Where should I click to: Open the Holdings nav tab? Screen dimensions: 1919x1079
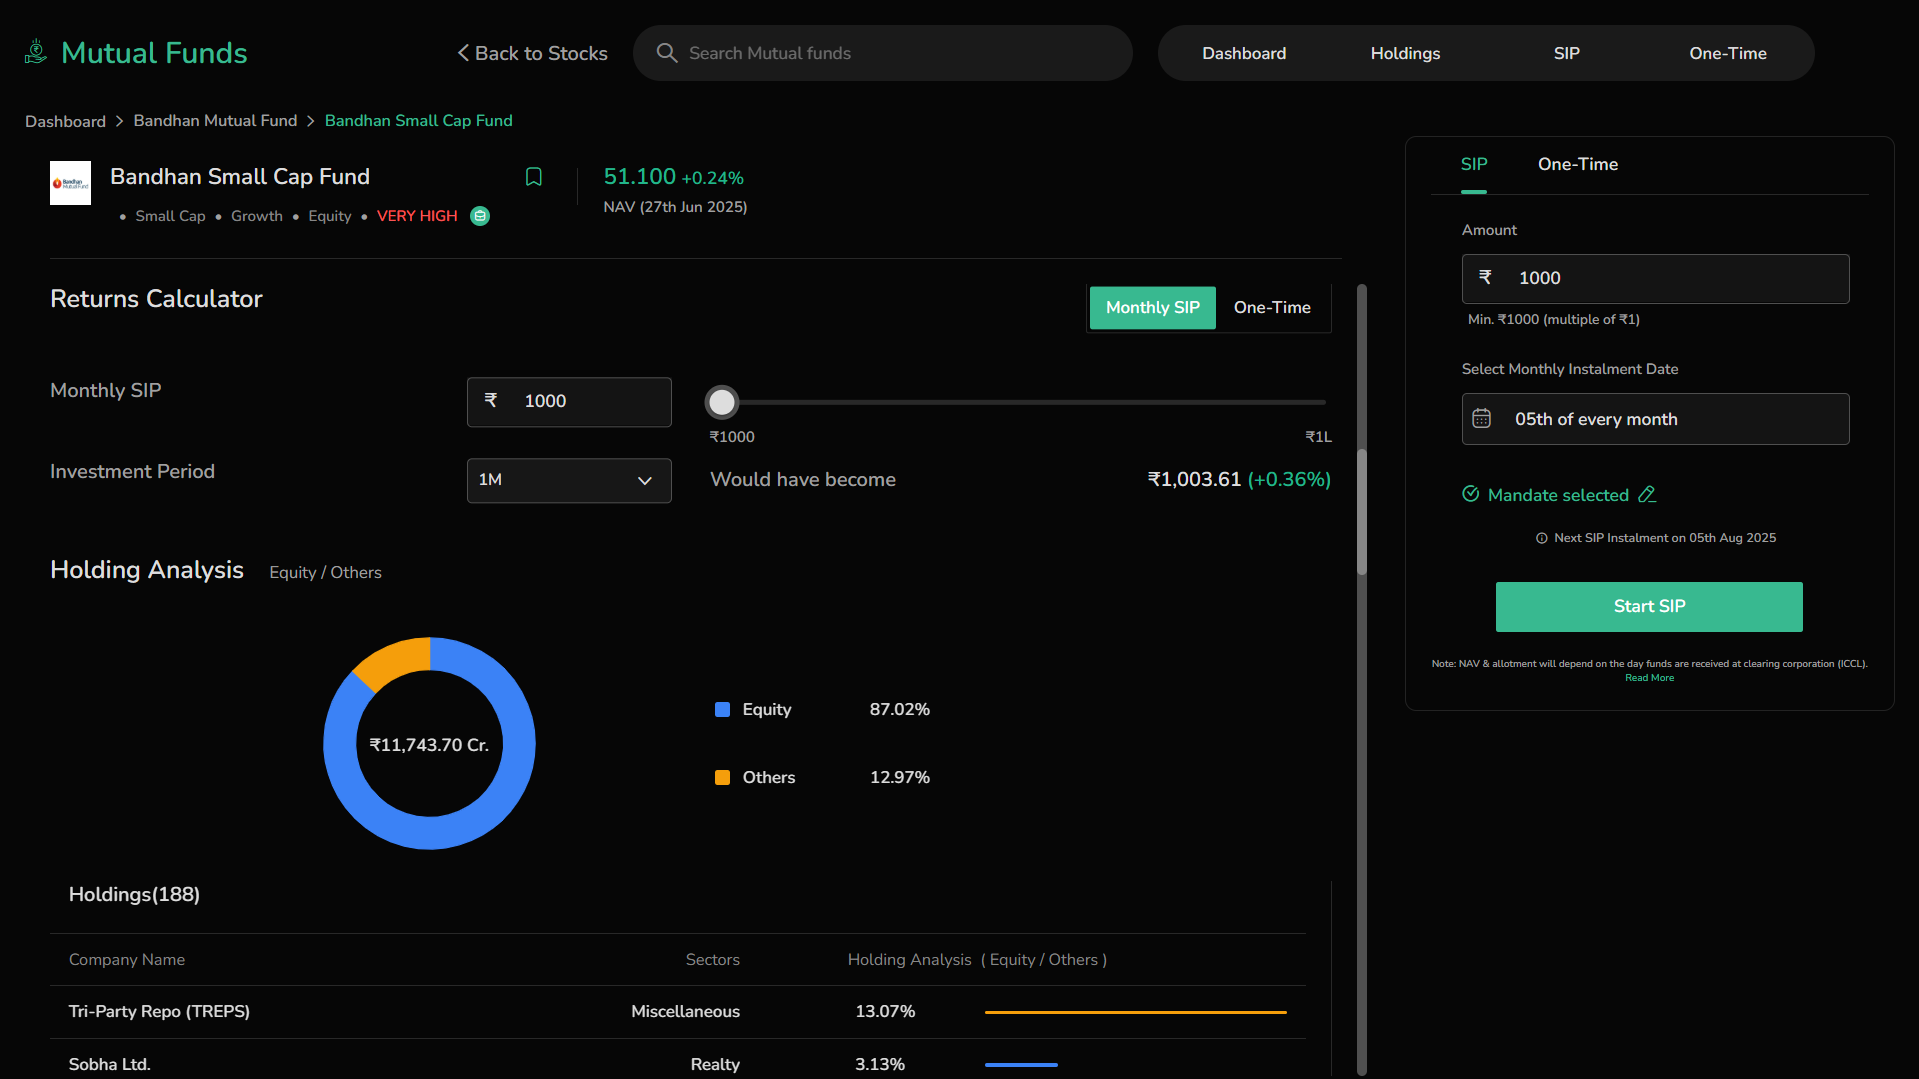1405,53
